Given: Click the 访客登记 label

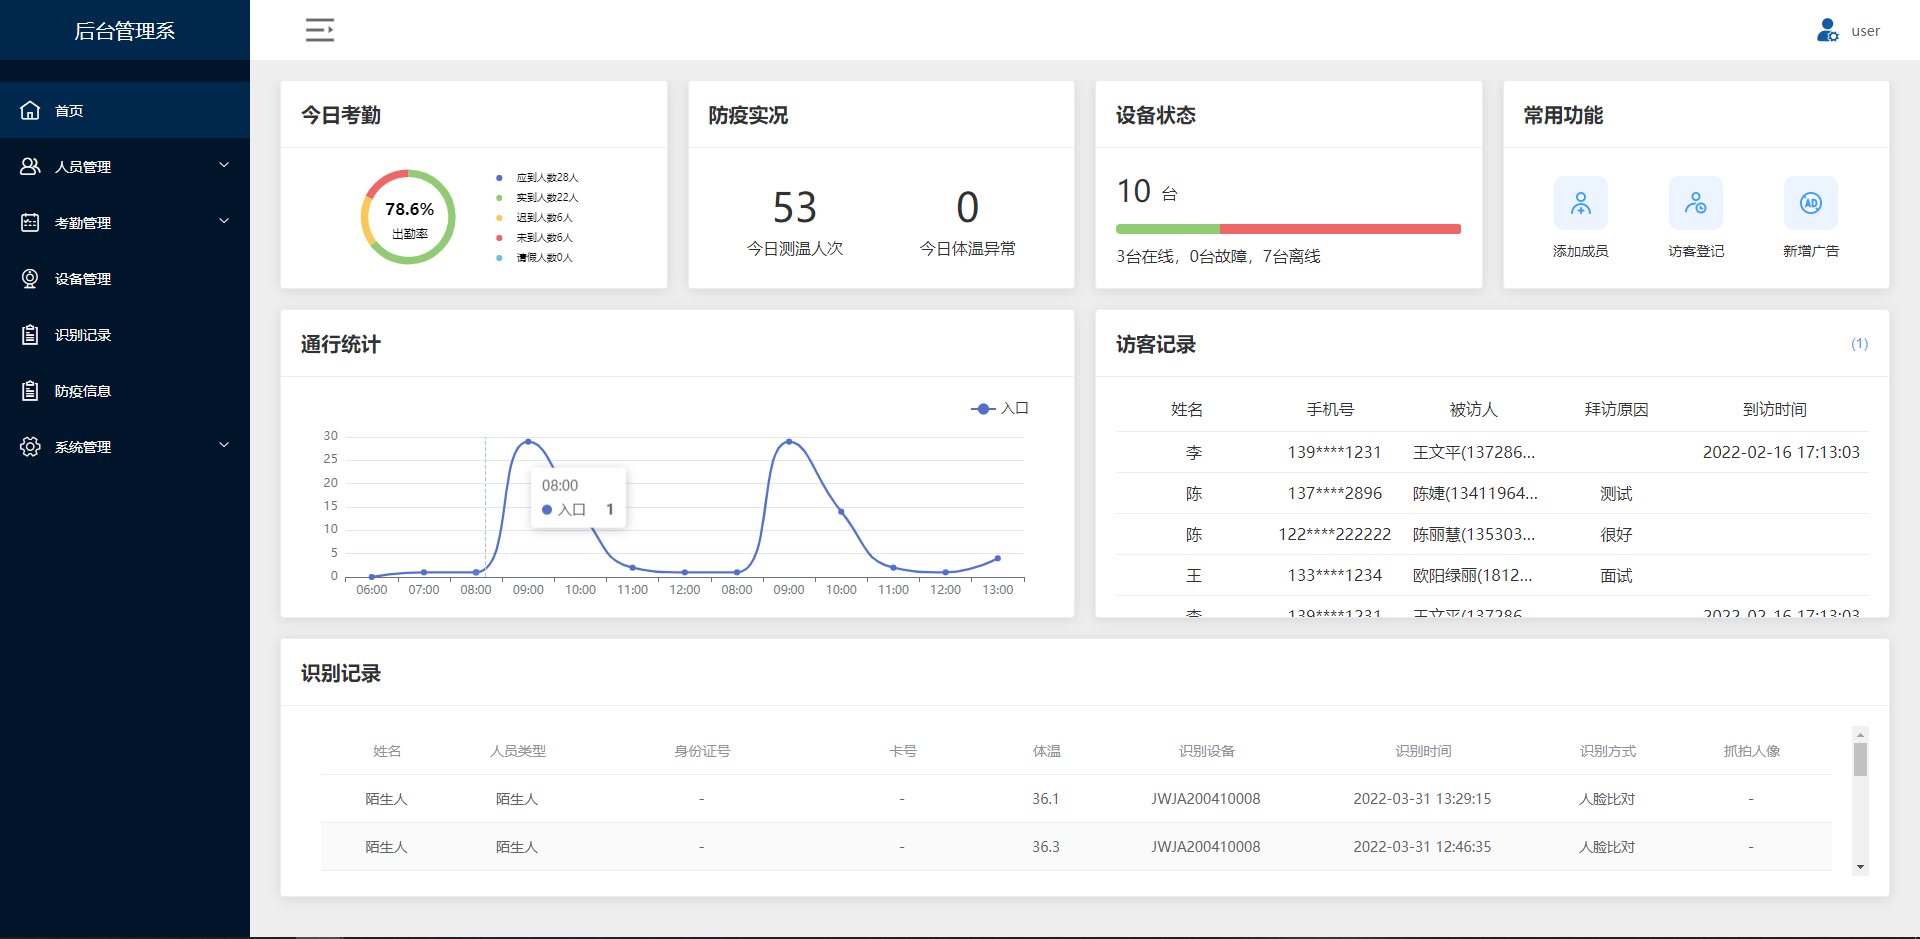Looking at the screenshot, I should click(1696, 251).
